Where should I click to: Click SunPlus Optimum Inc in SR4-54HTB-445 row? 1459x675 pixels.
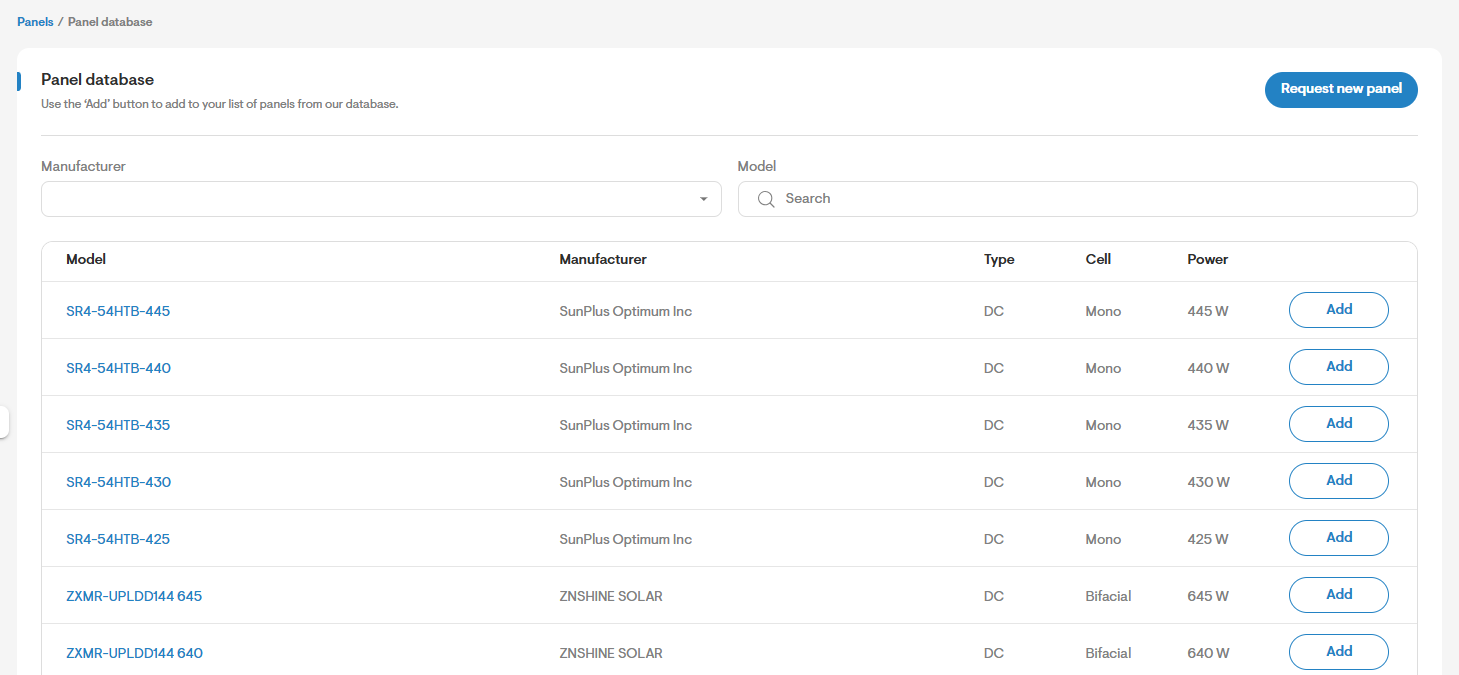coord(626,311)
